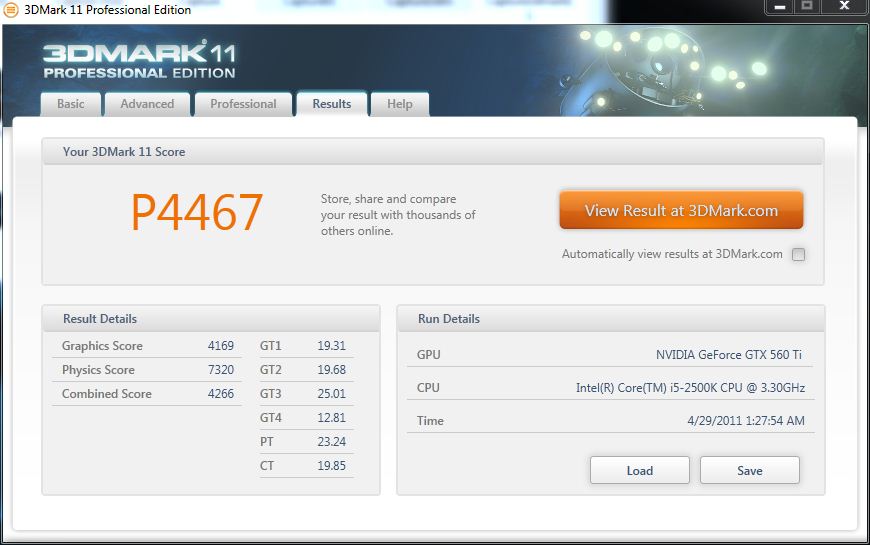The width and height of the screenshot is (870, 545).
Task: Open the Advanced tab
Action: (x=147, y=104)
